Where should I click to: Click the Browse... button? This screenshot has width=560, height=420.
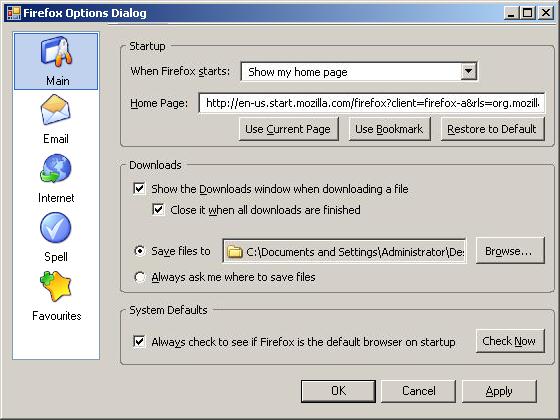[510, 251]
